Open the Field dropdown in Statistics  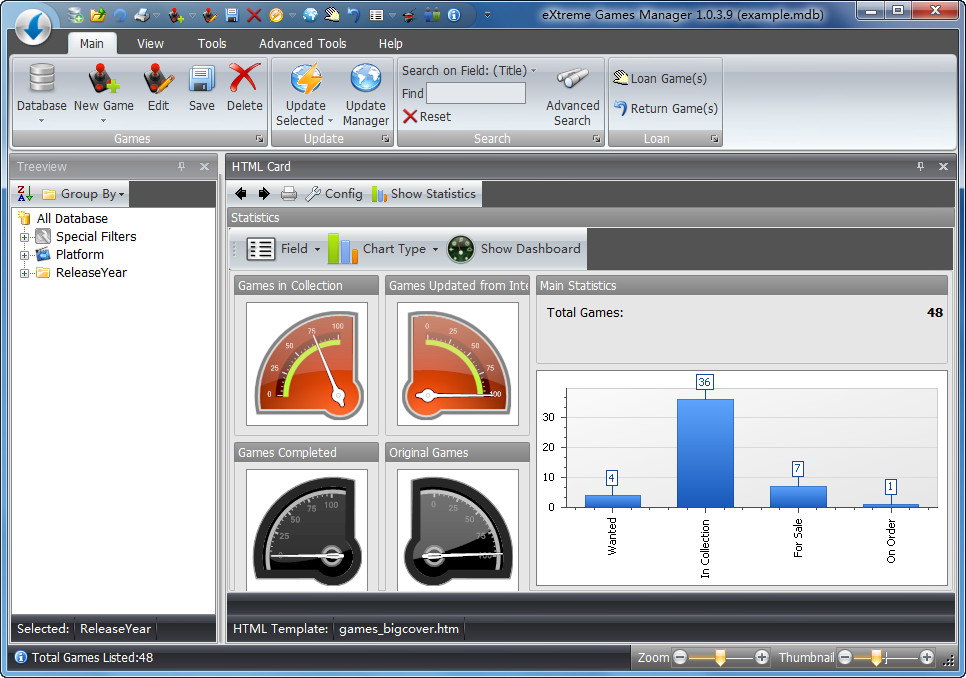click(283, 249)
